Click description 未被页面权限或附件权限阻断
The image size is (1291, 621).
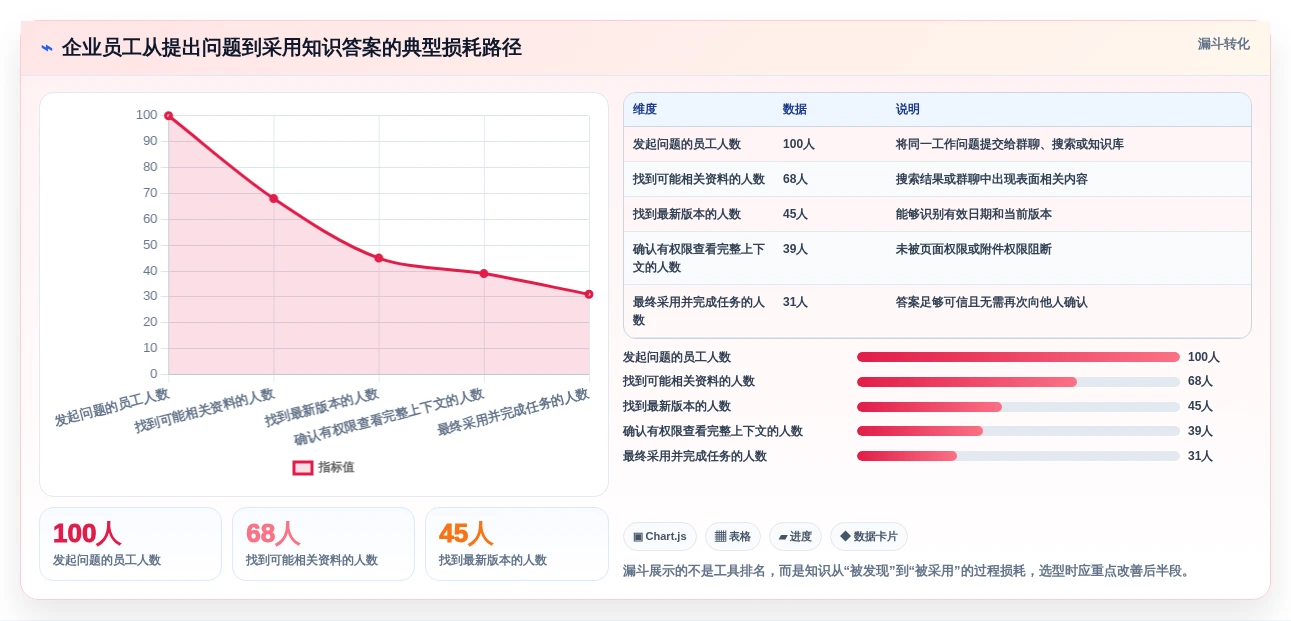[974, 249]
